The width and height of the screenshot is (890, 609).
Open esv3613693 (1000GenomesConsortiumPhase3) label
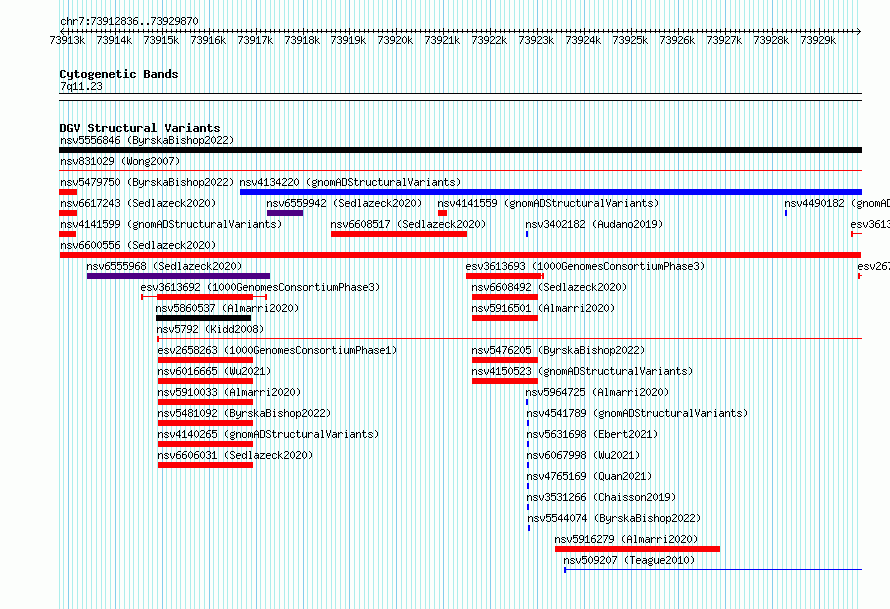(x=585, y=266)
